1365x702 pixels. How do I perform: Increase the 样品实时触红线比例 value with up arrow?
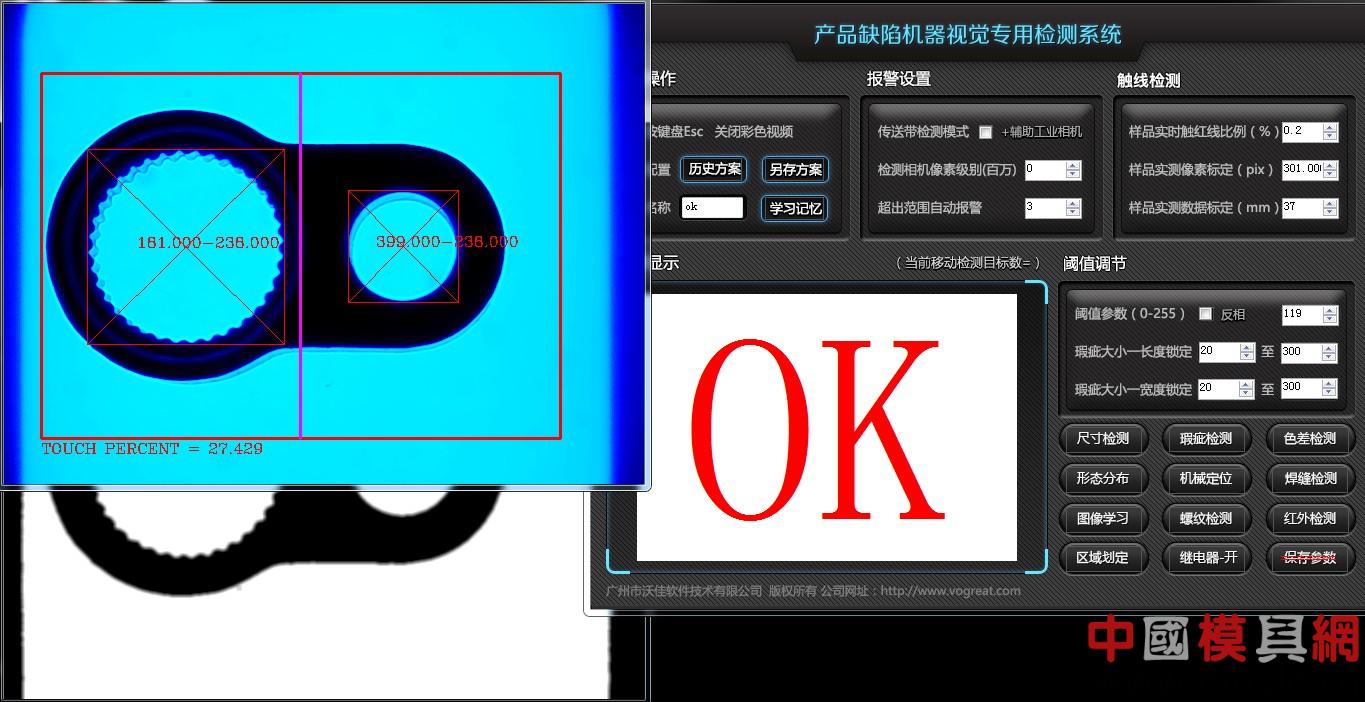1330,127
